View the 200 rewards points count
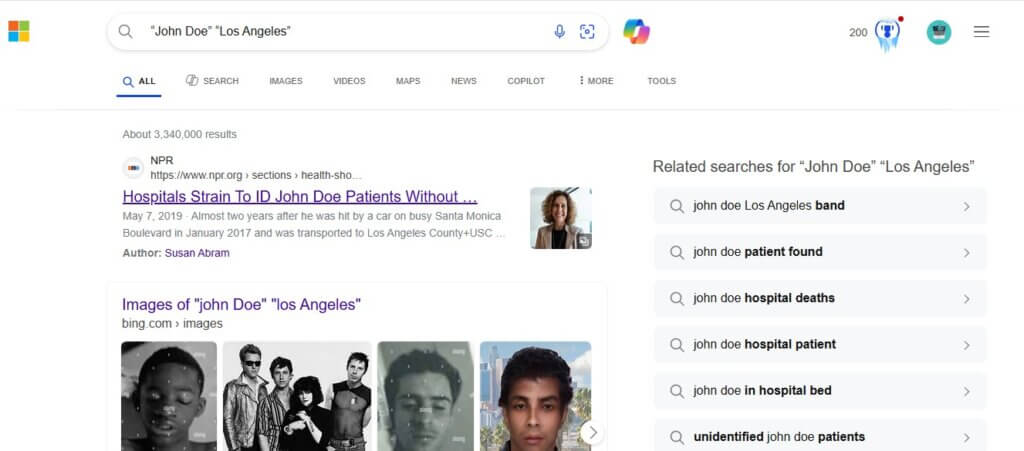 (x=858, y=33)
